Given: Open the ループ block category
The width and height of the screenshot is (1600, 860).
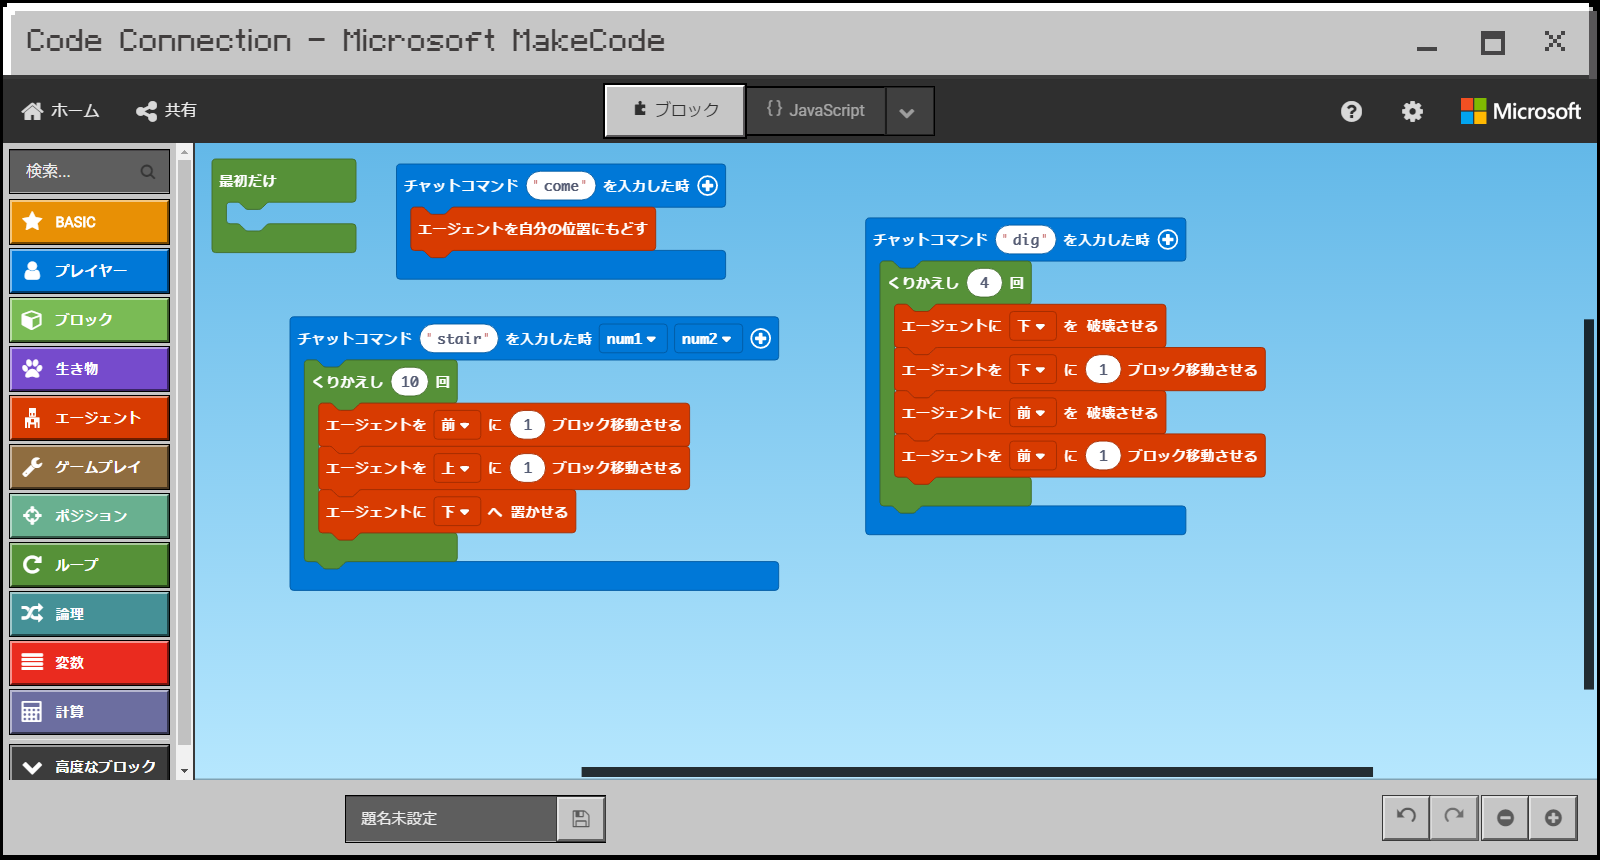Looking at the screenshot, I should pos(89,565).
